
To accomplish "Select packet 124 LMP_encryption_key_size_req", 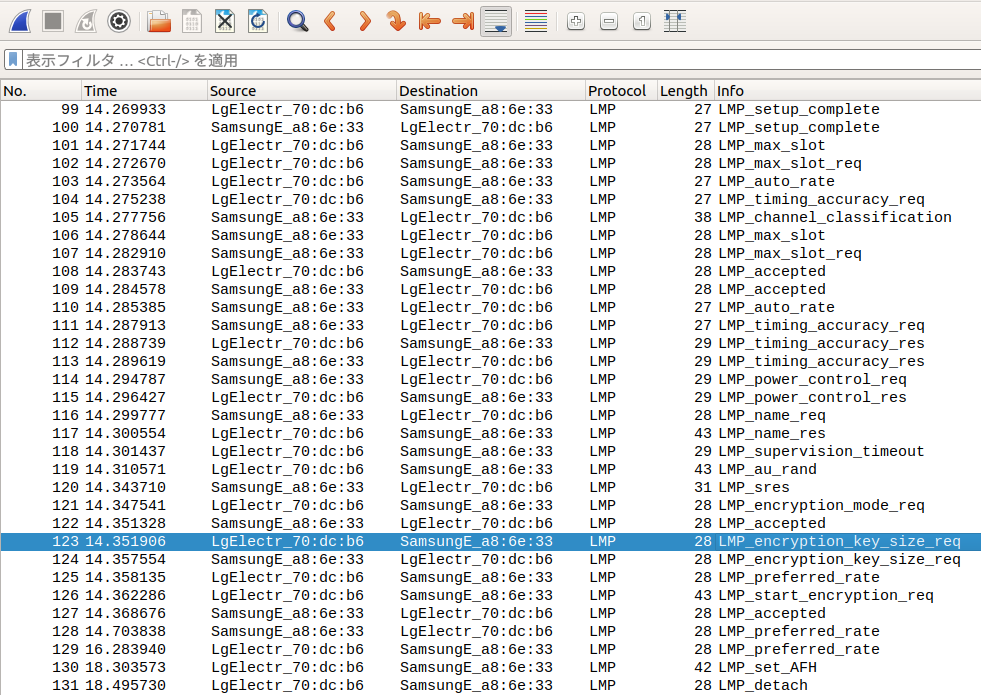I will pyautogui.click(x=490, y=560).
